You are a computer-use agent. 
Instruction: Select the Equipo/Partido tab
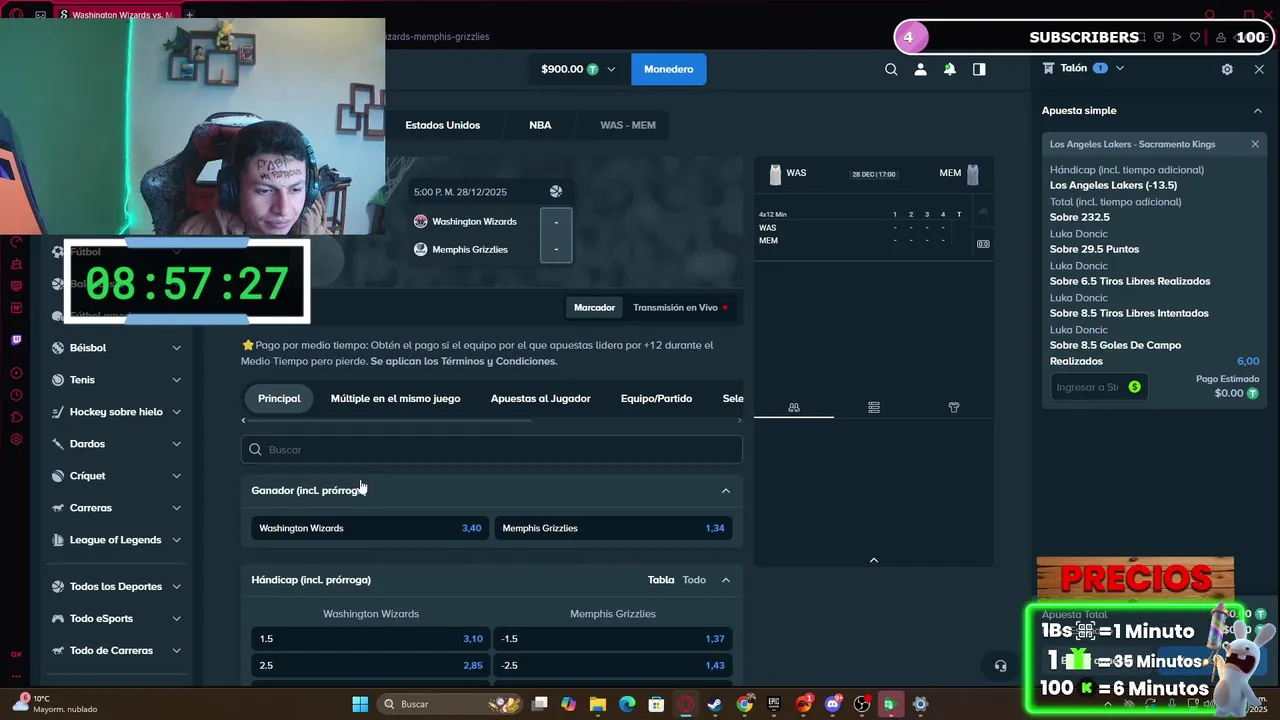pos(656,398)
